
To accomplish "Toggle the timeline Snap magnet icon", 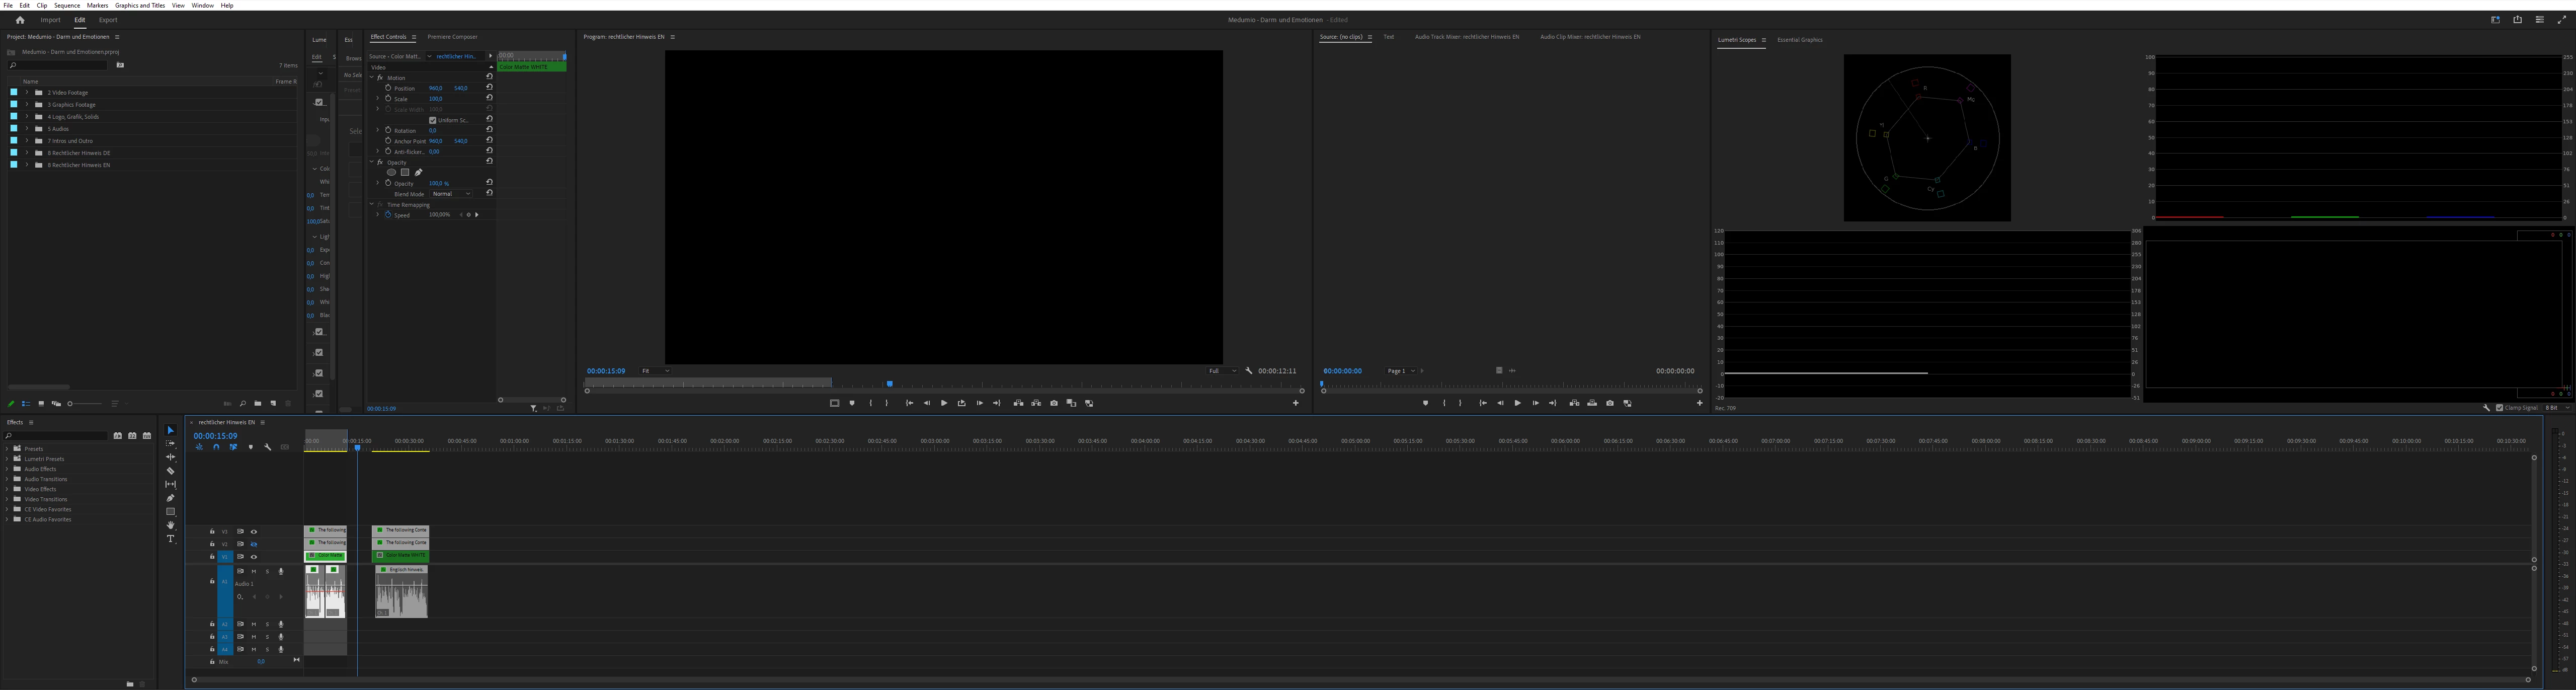I will point(216,447).
